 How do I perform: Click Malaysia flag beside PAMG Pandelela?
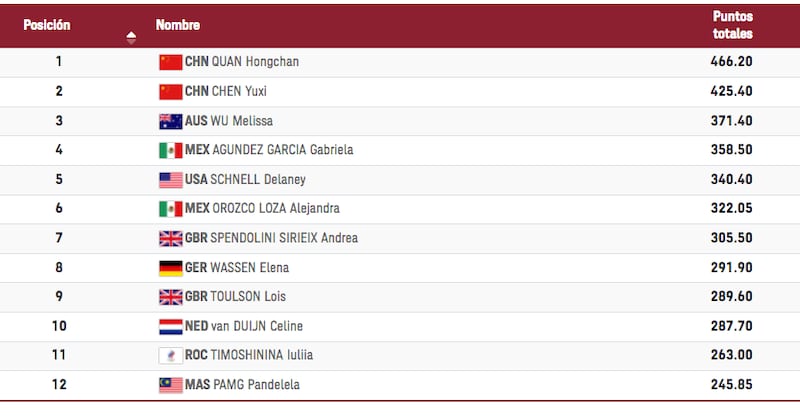[170, 385]
